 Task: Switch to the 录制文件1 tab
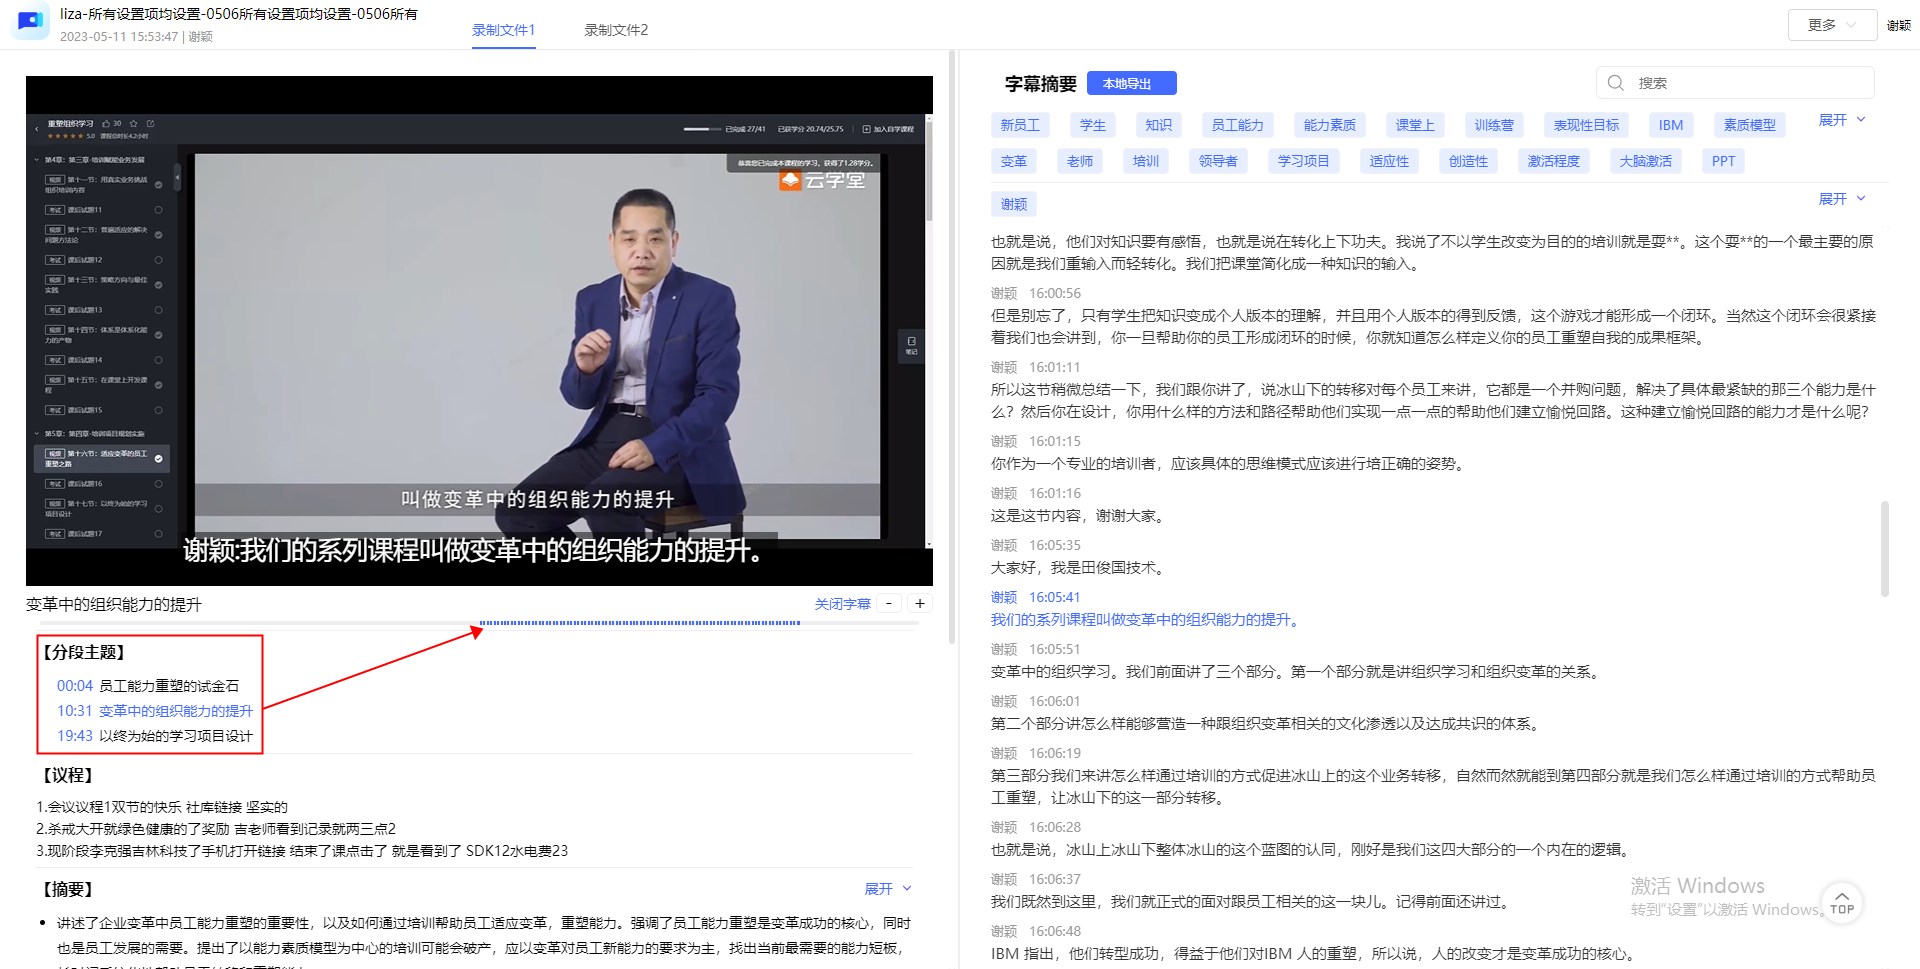503,30
